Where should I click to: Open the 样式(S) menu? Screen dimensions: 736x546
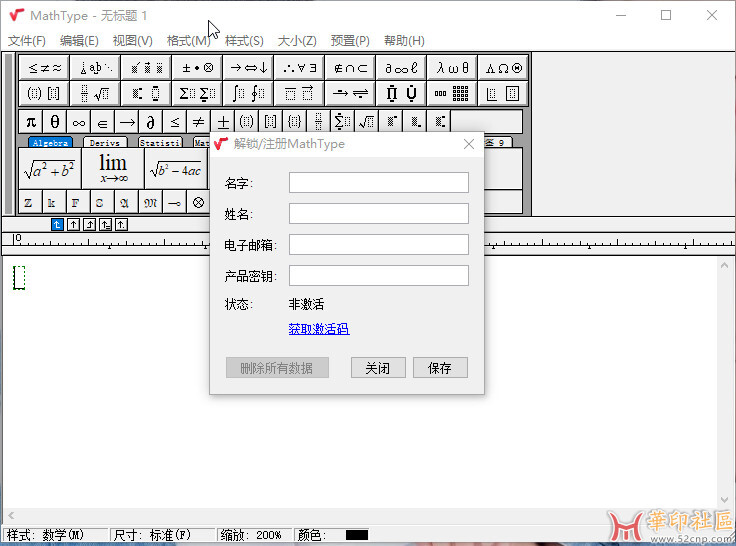[x=244, y=41]
